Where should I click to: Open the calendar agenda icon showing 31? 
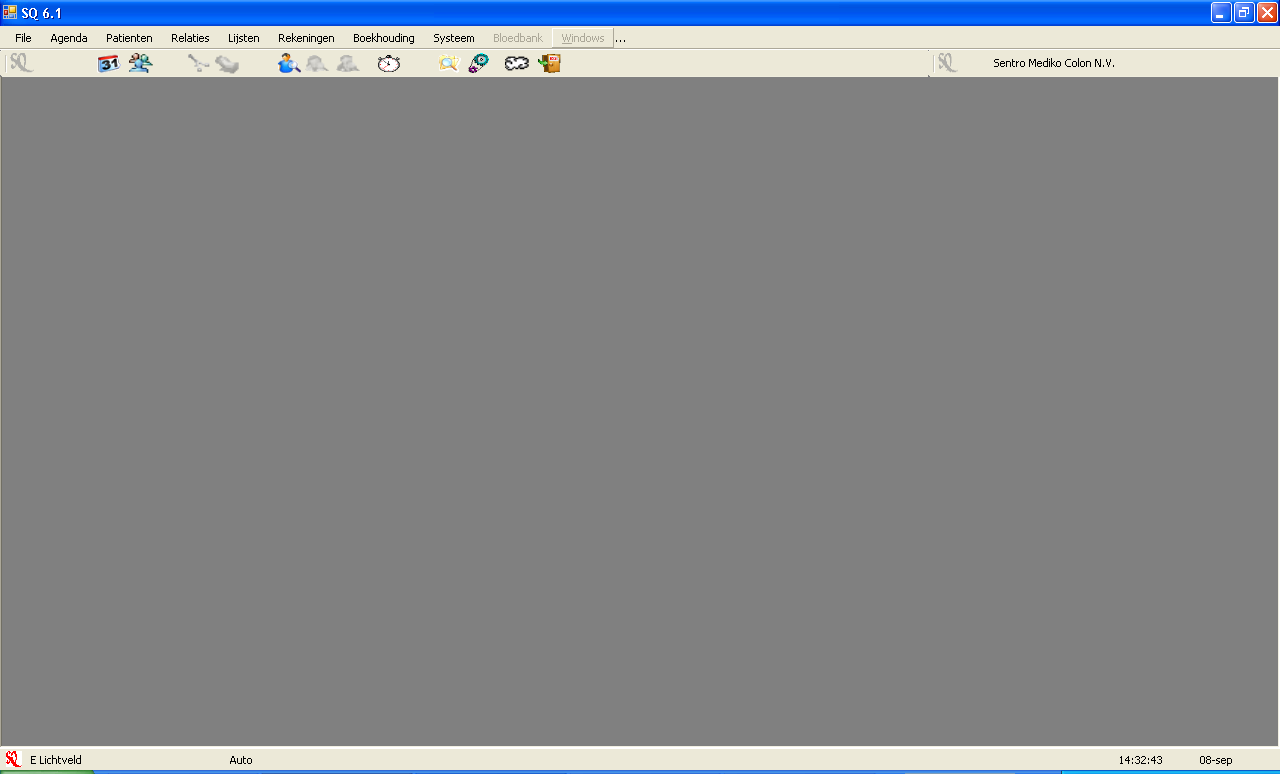(x=108, y=64)
